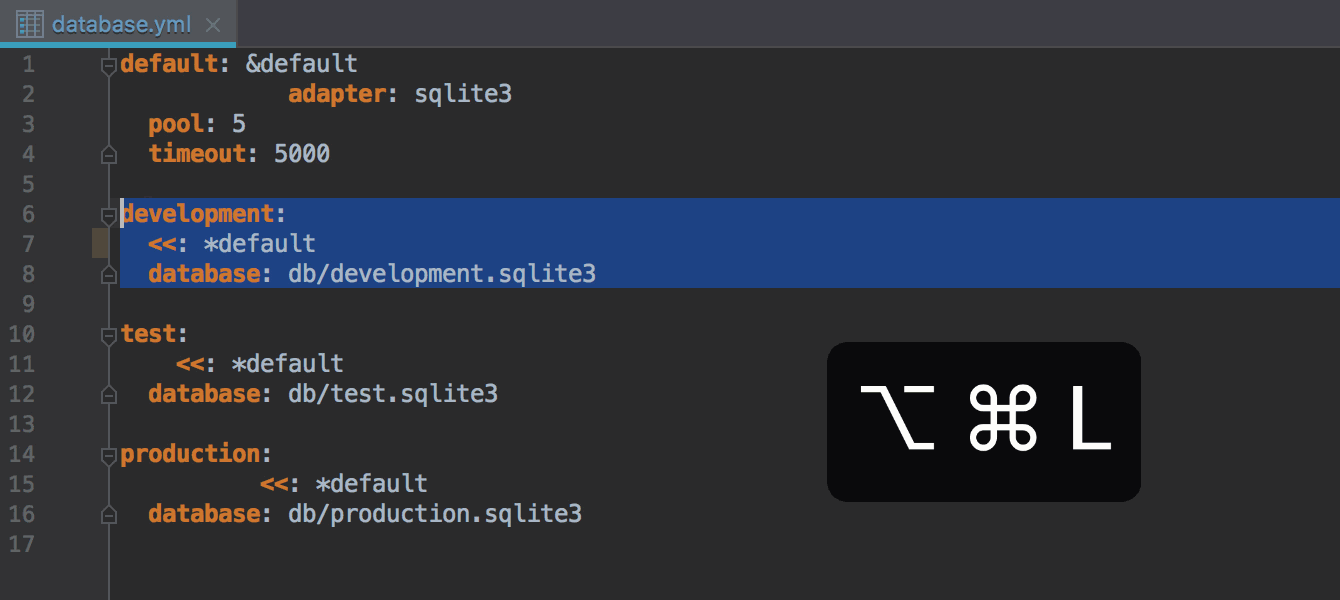
Task: Collapse the production block fold marker
Action: [x=108, y=456]
